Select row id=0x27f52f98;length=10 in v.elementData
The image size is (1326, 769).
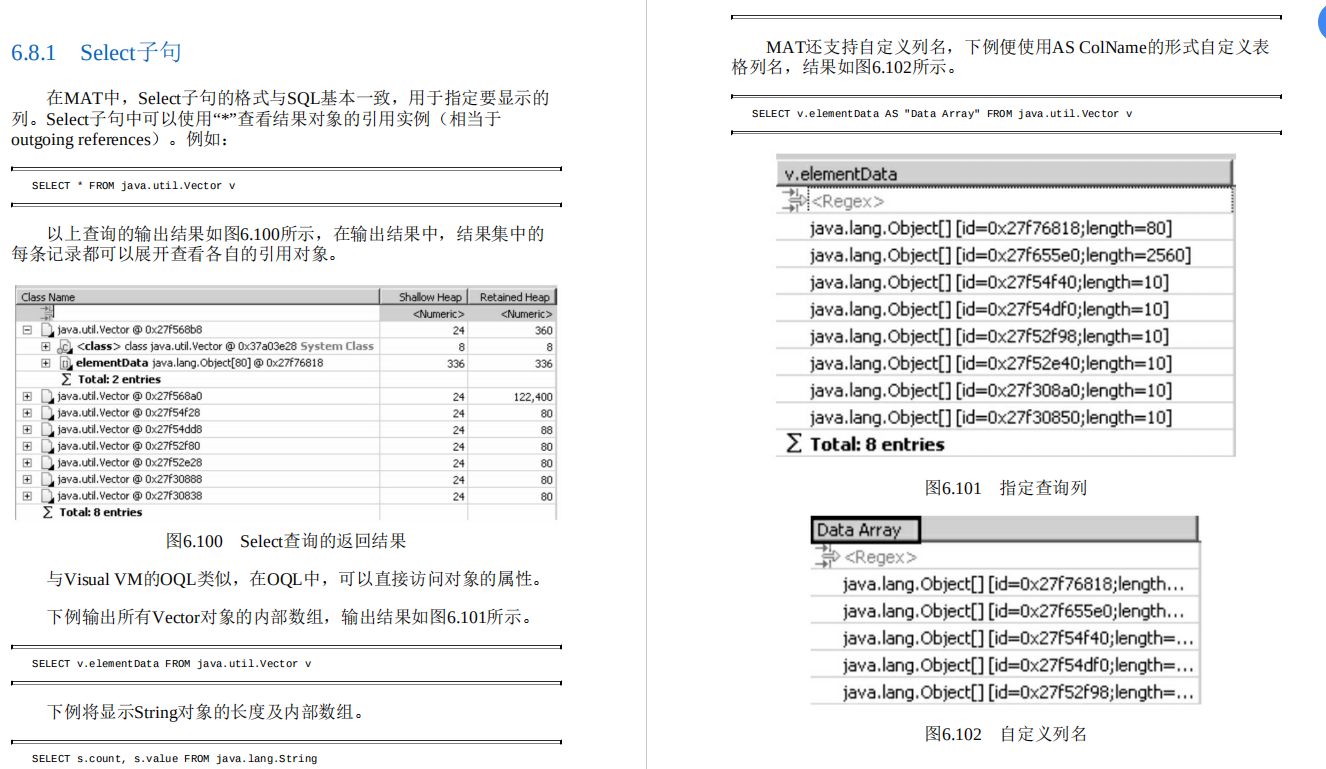[x=1005, y=336]
